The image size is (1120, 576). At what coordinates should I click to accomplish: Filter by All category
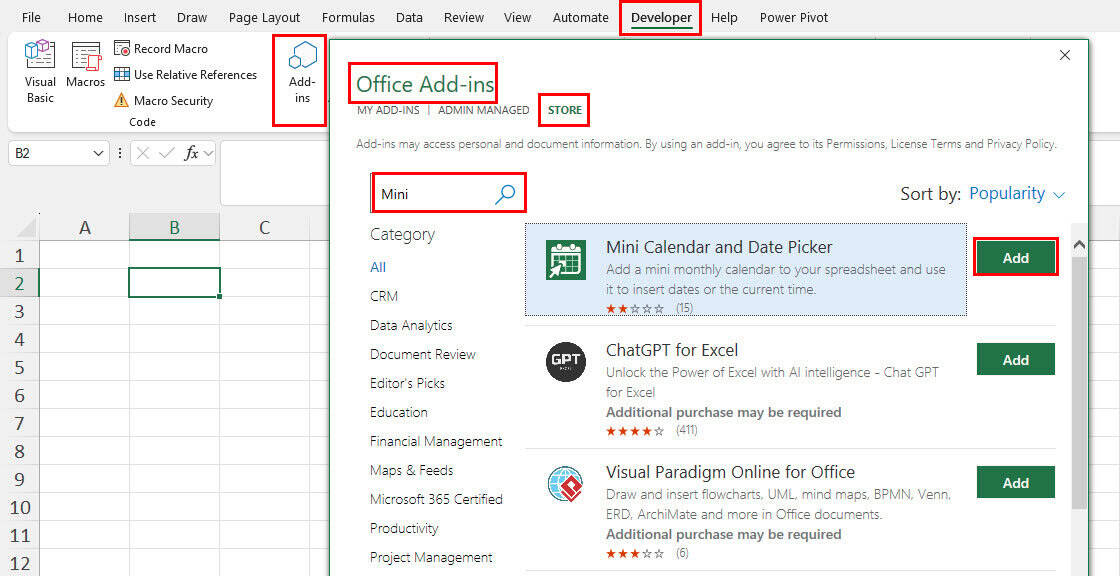(x=378, y=267)
